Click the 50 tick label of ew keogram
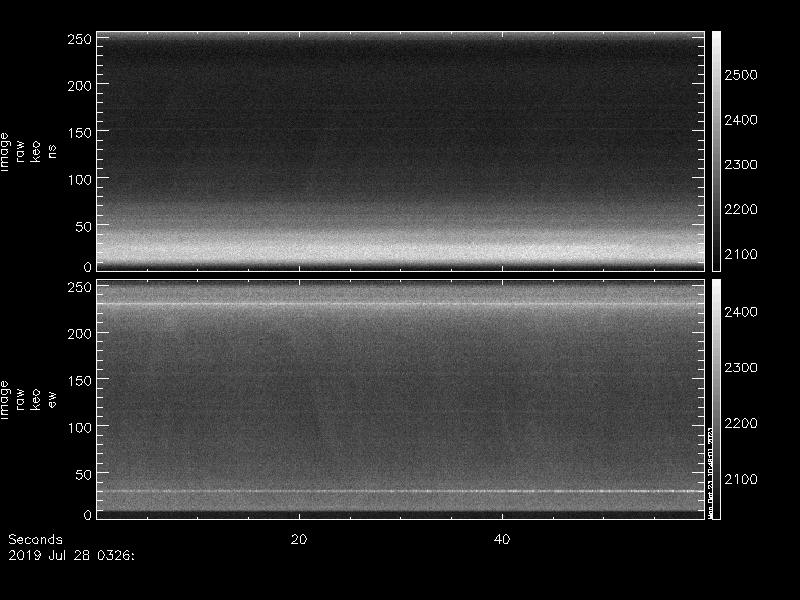The width and height of the screenshot is (800, 600). tap(84, 474)
